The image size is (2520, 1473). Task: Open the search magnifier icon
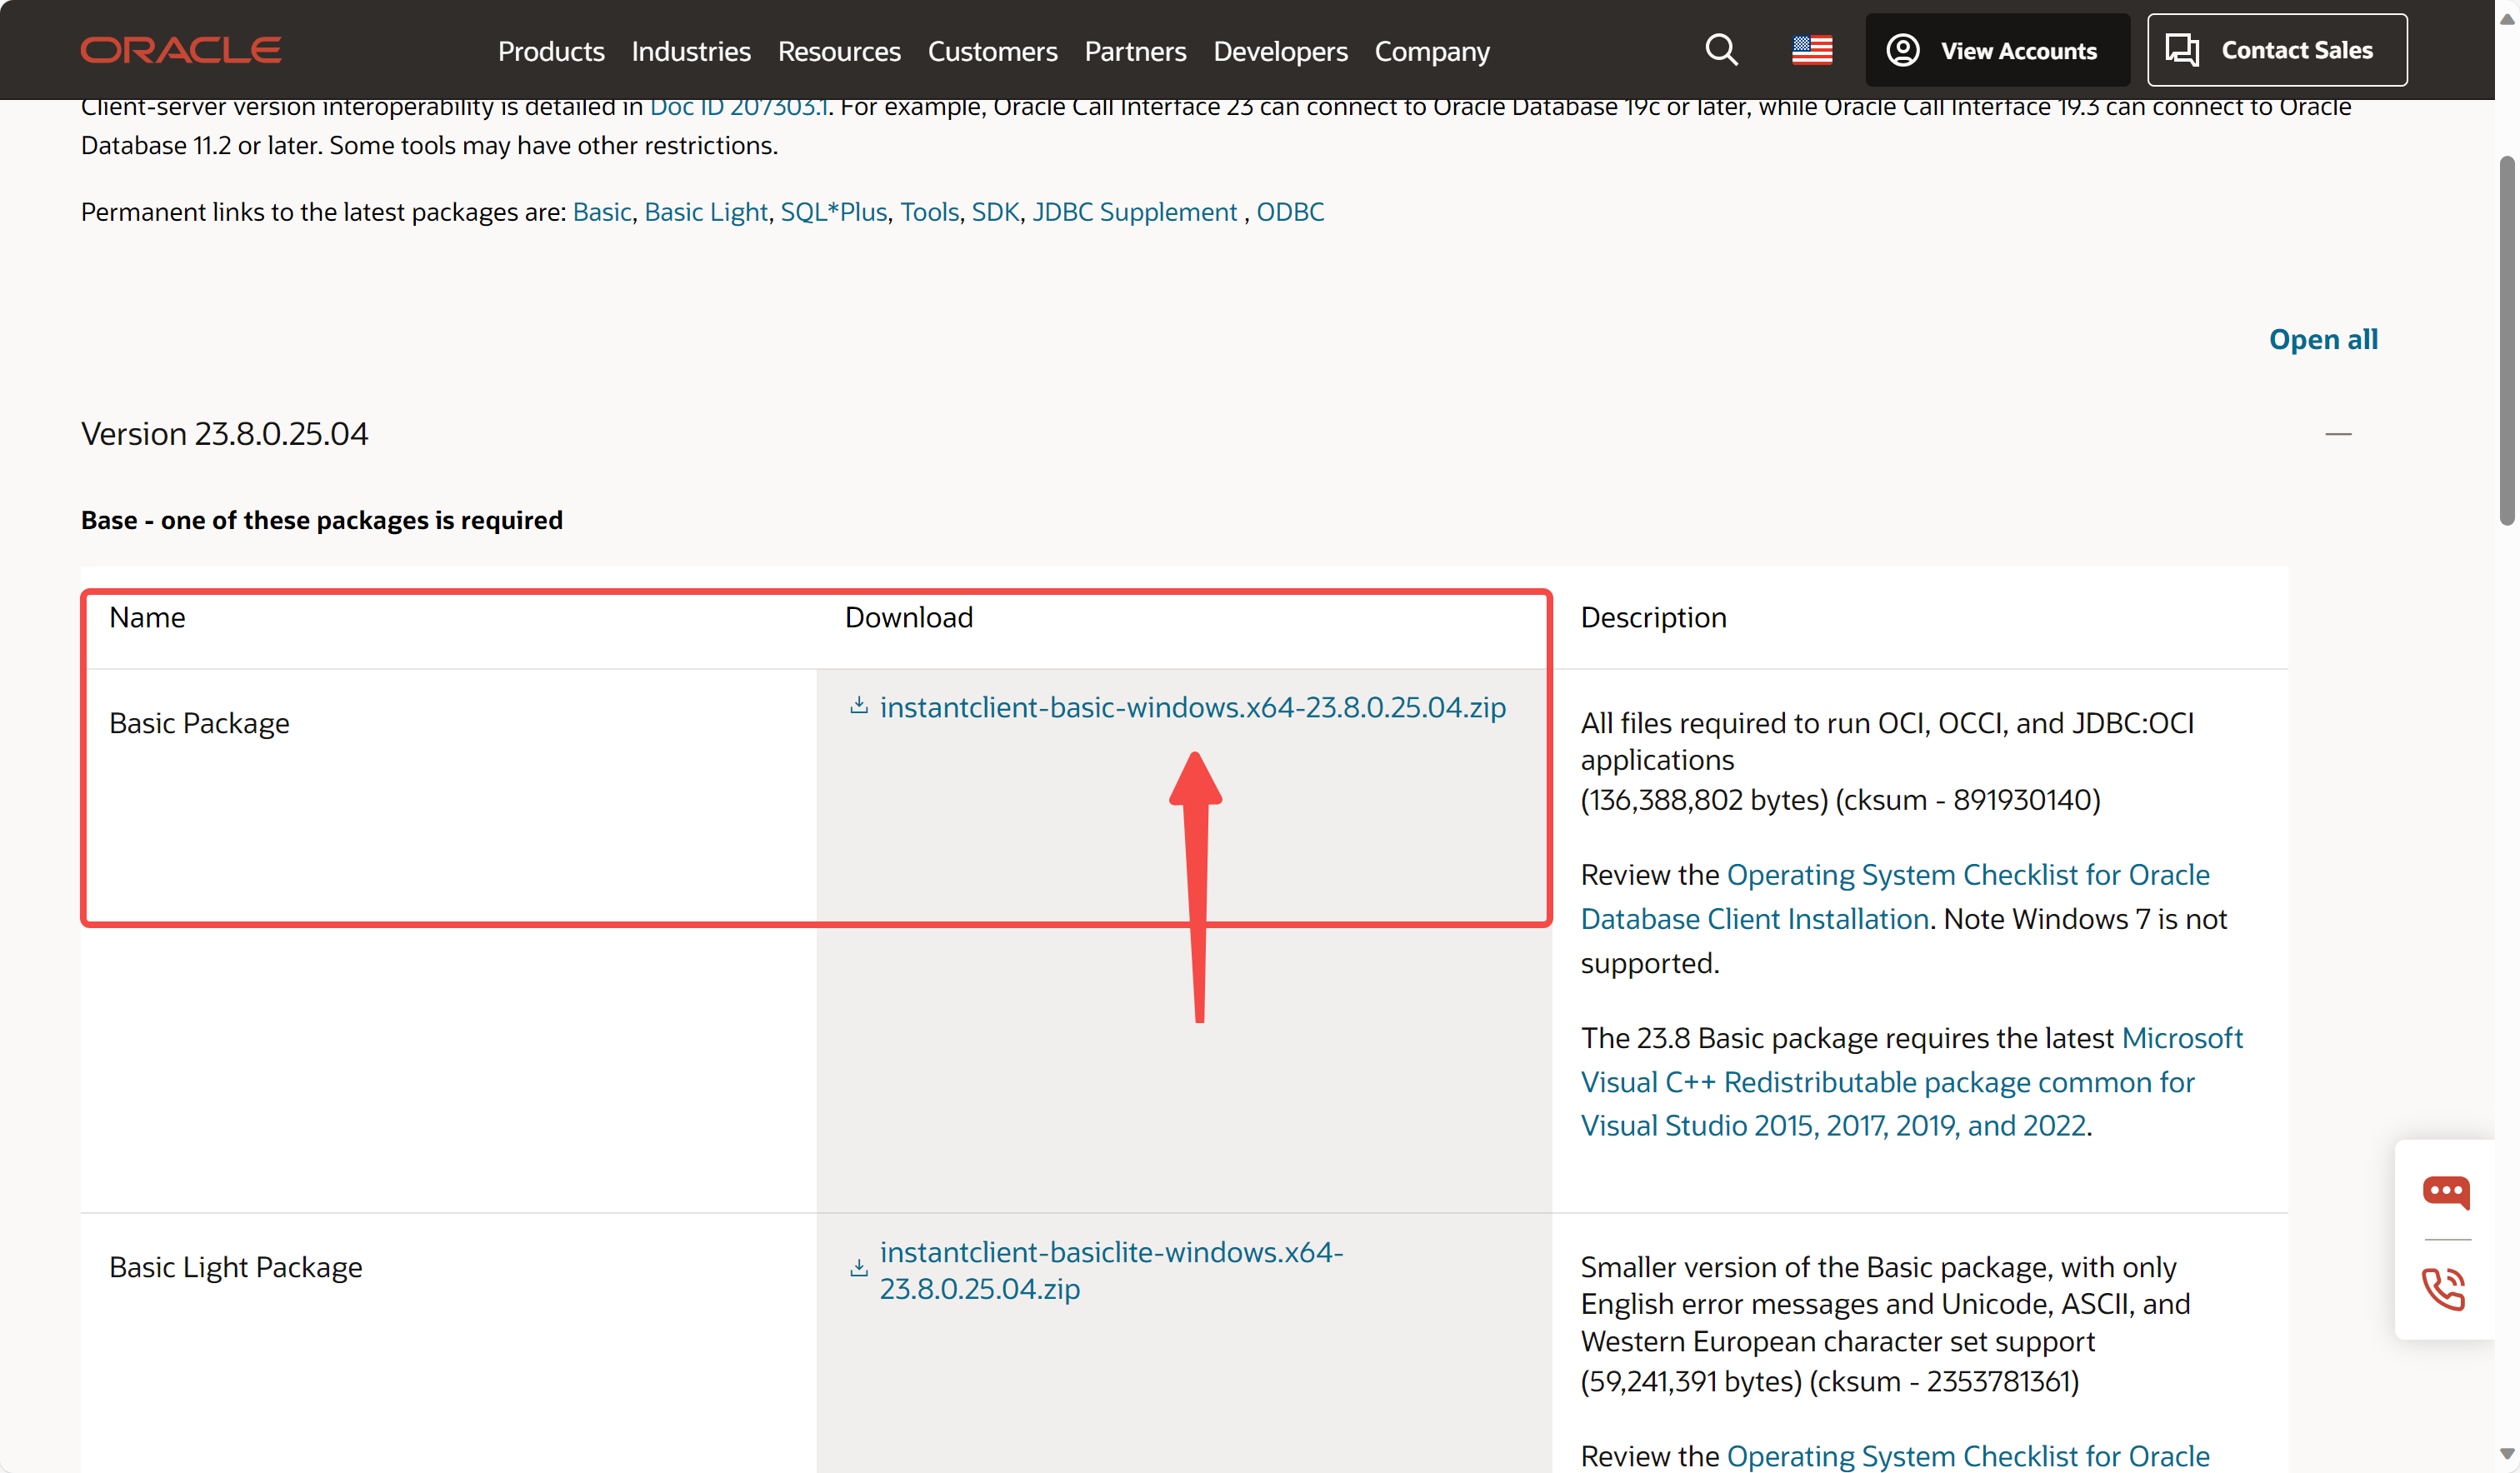pos(1721,50)
